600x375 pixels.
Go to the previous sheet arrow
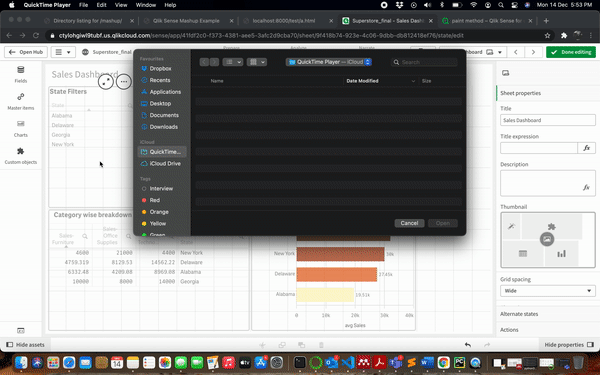pos(516,52)
